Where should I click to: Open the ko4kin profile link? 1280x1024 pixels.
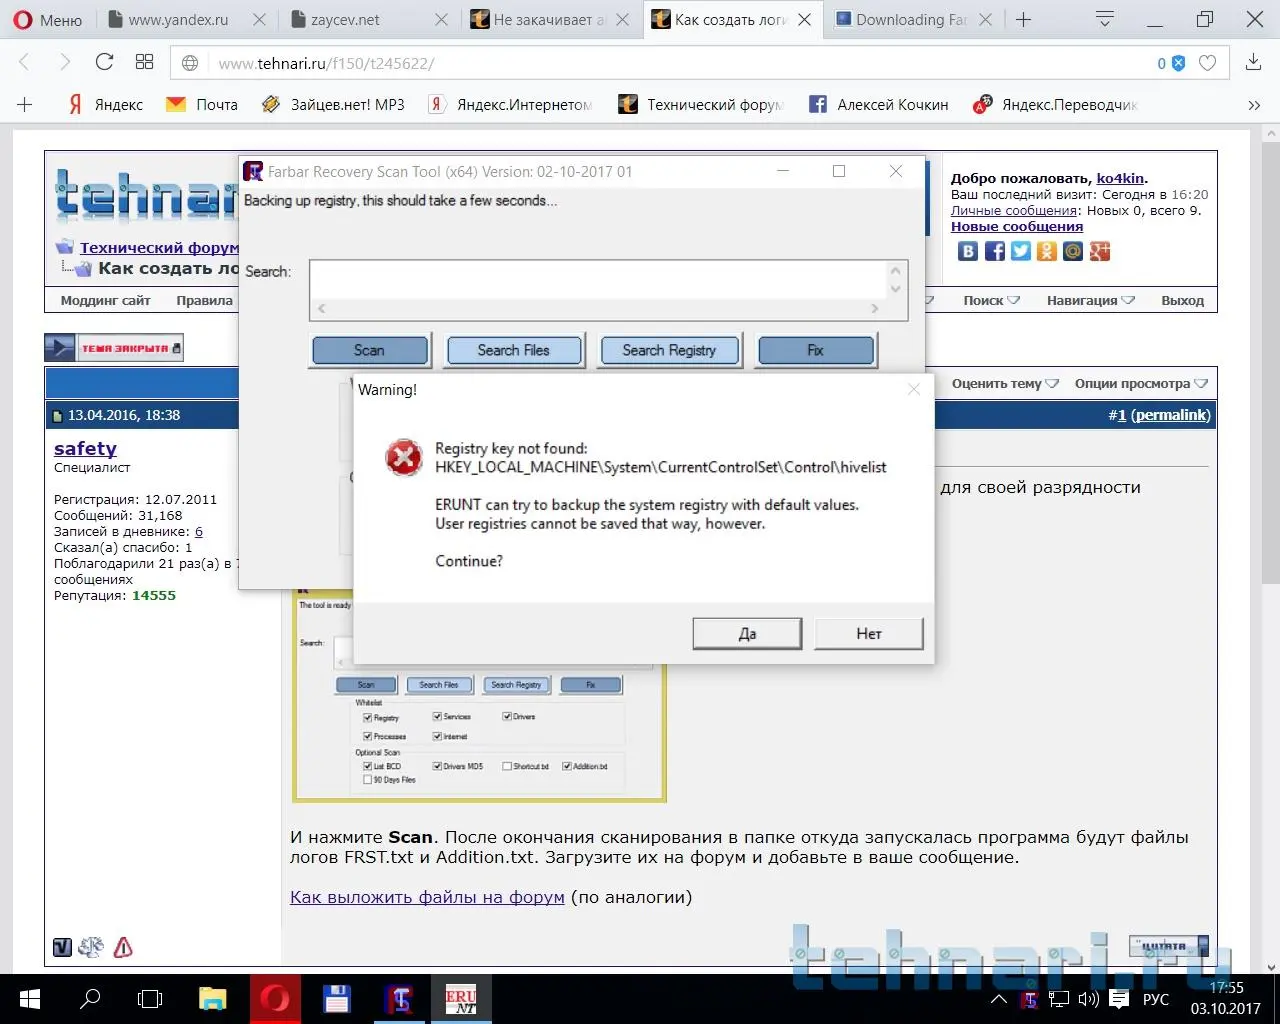tap(1120, 178)
